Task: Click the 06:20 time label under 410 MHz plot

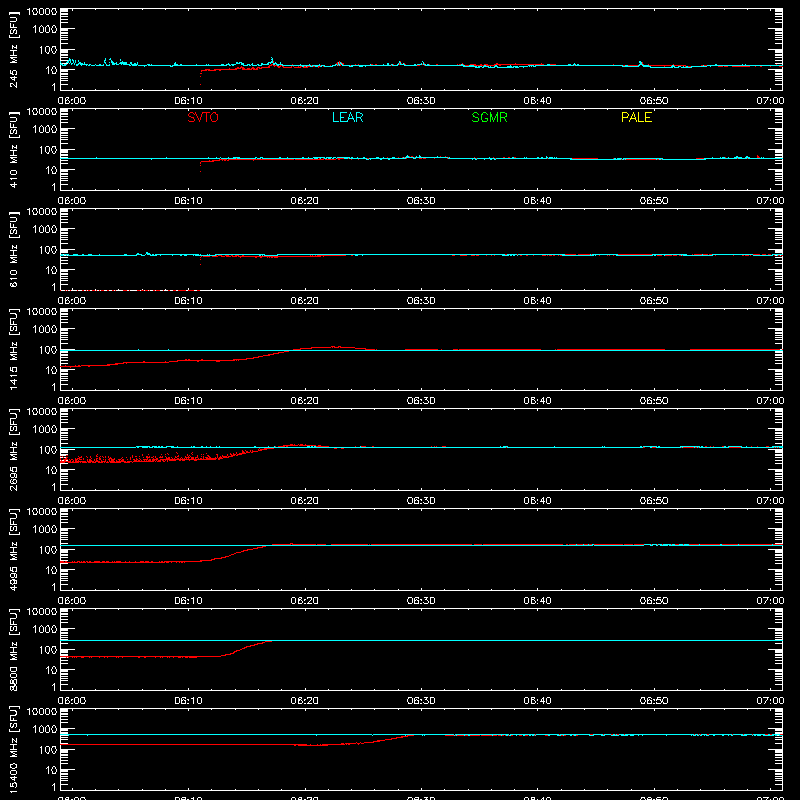Action: tap(305, 201)
